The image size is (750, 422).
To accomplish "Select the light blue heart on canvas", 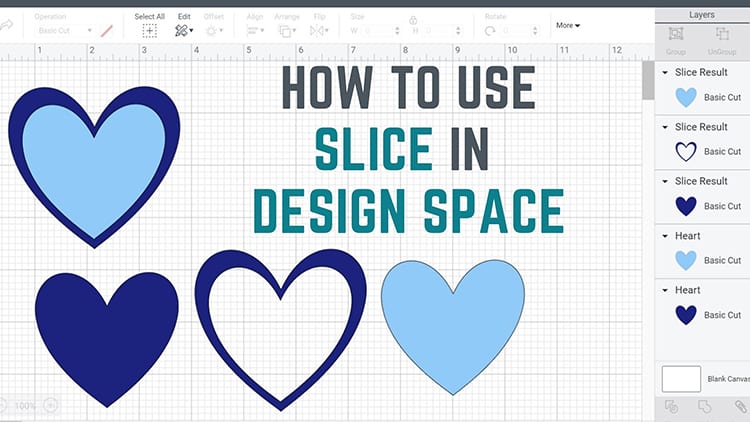I will [453, 328].
